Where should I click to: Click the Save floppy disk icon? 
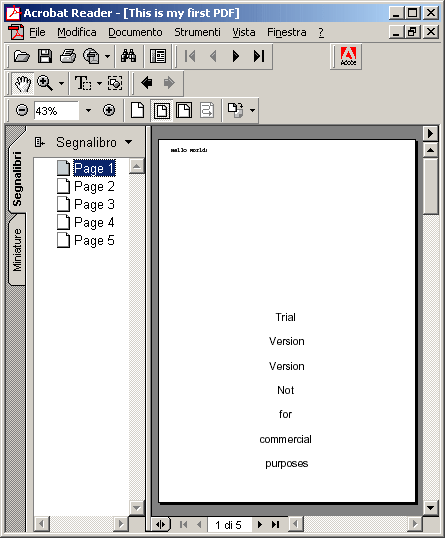(45, 56)
